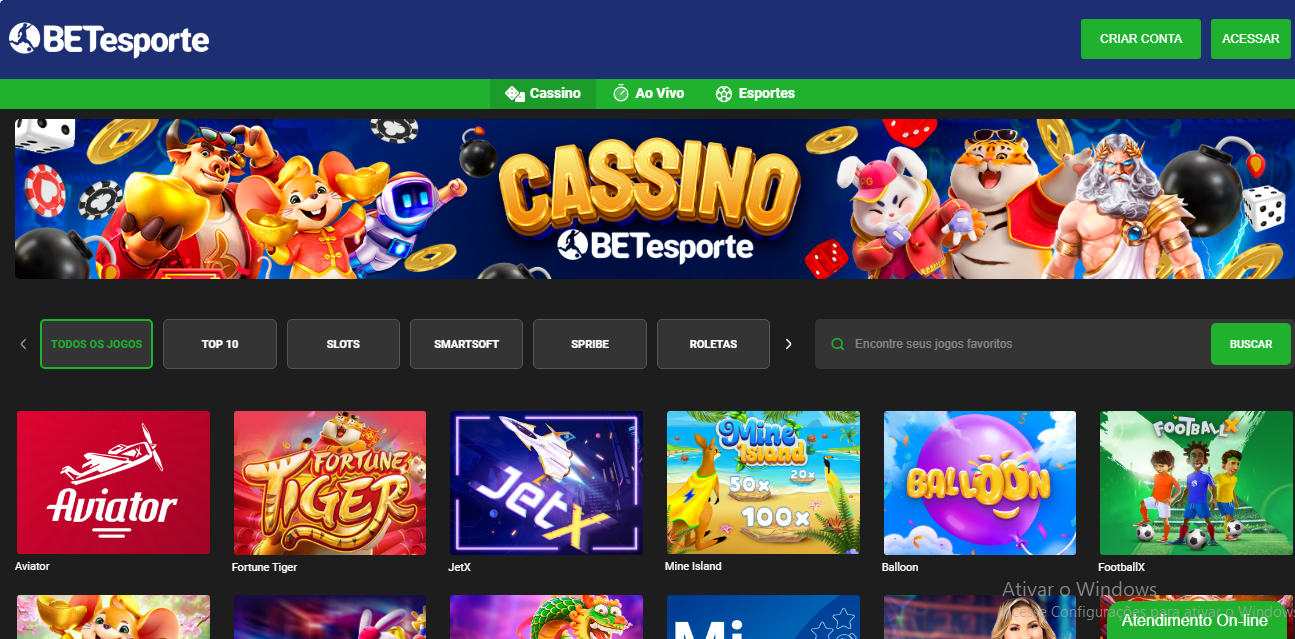Screen dimensions: 1295x639
Task: Click the BUSCAR search button
Action: [1251, 344]
